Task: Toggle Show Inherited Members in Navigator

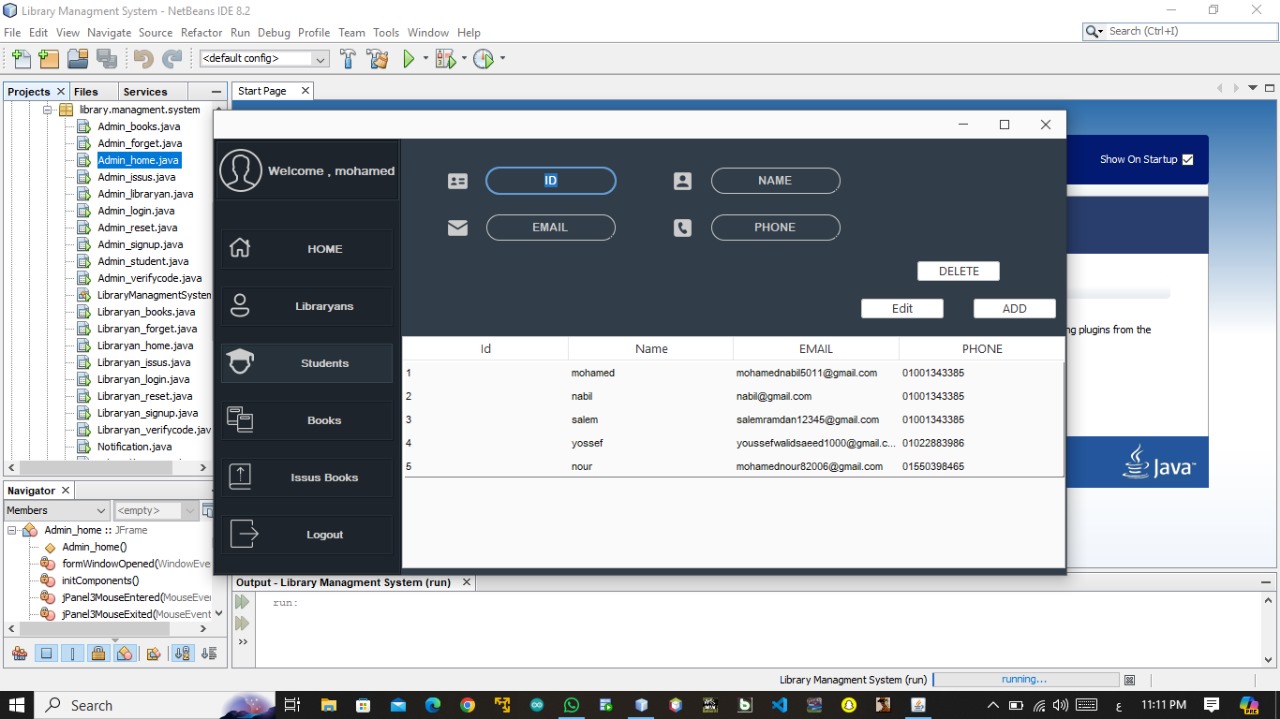Action: [x=19, y=653]
